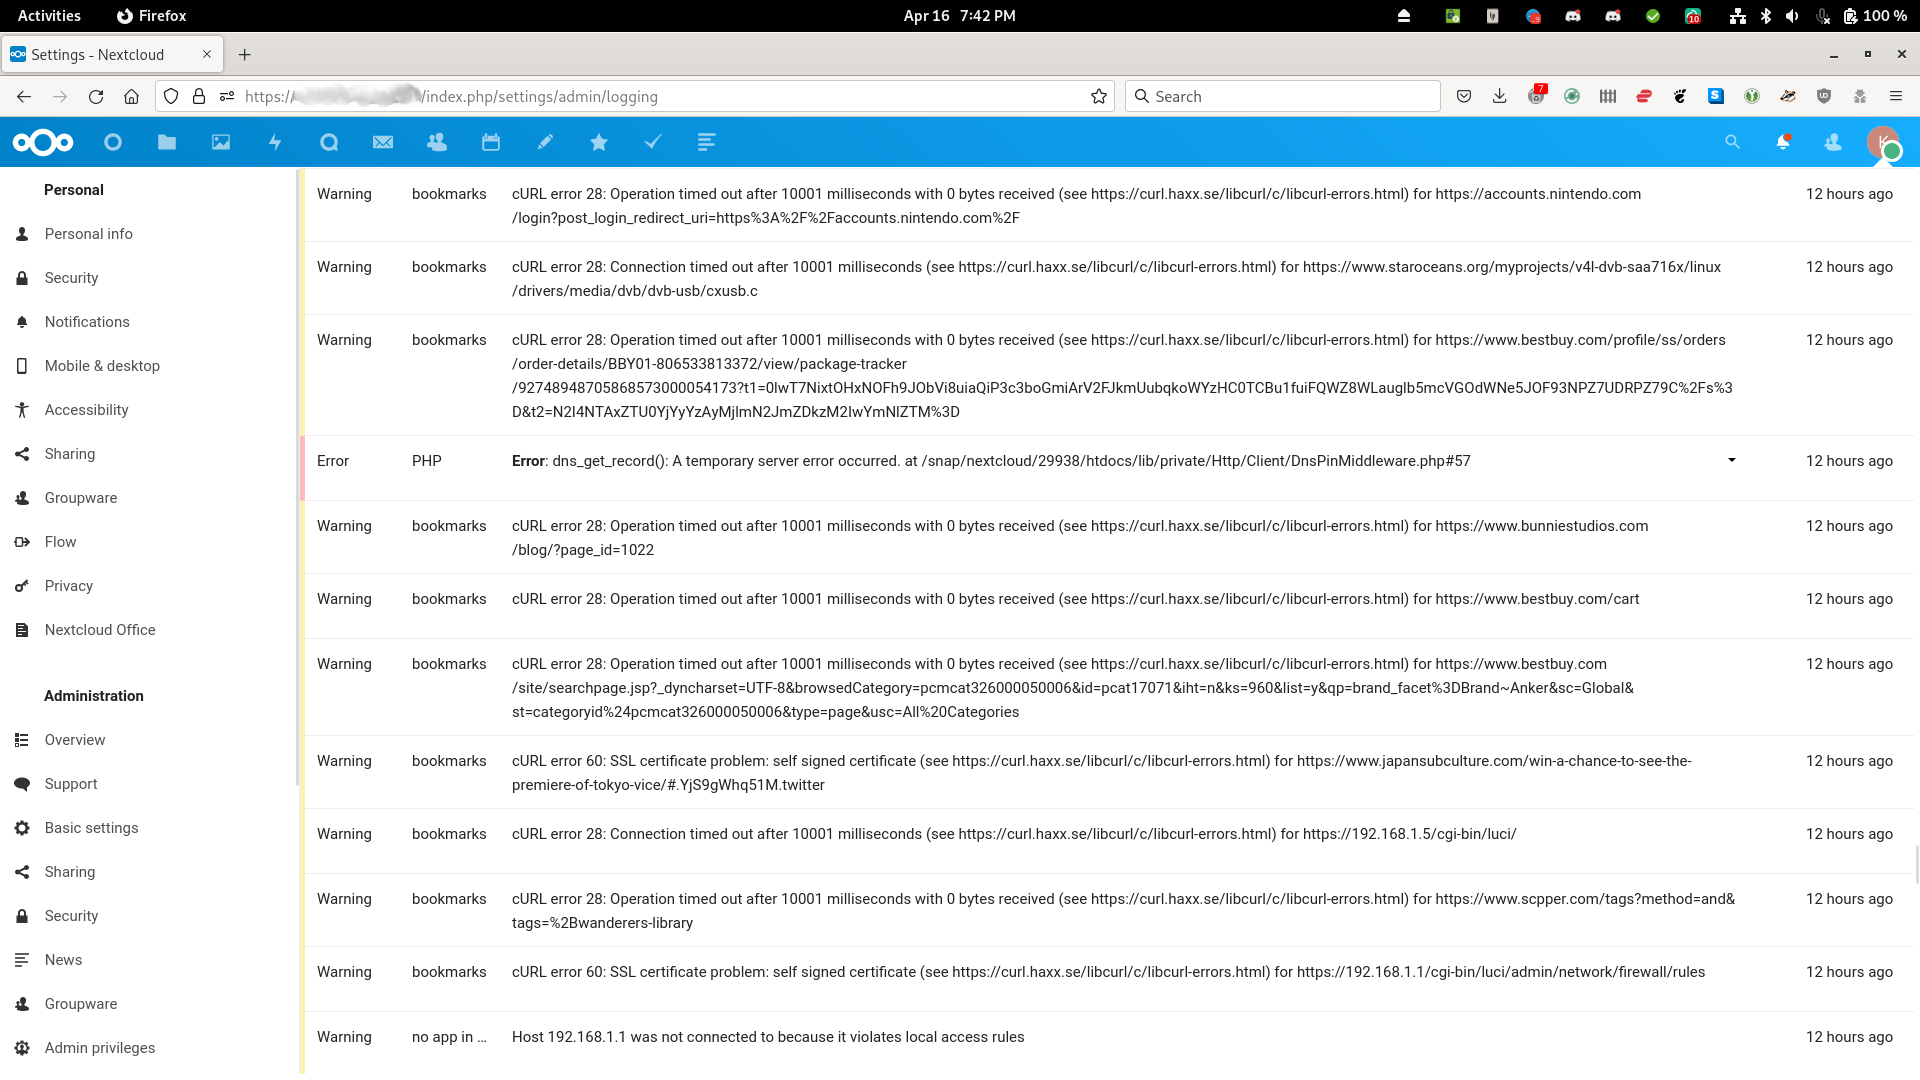Image resolution: width=1920 pixels, height=1080 pixels.
Task: Open the Calendar app icon
Action: coord(491,143)
